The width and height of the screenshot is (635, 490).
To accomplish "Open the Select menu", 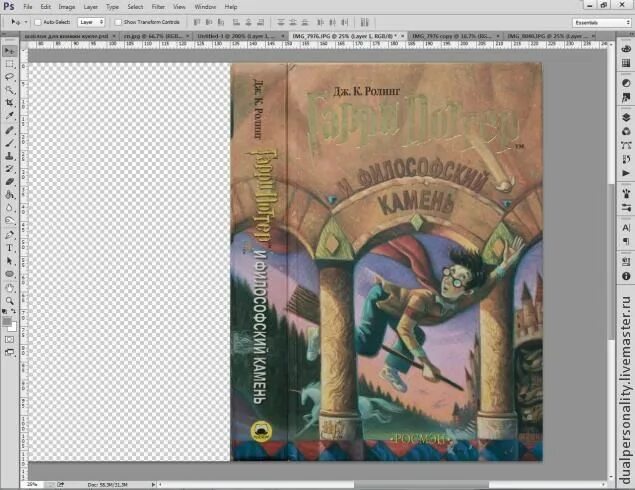I will click(135, 7).
